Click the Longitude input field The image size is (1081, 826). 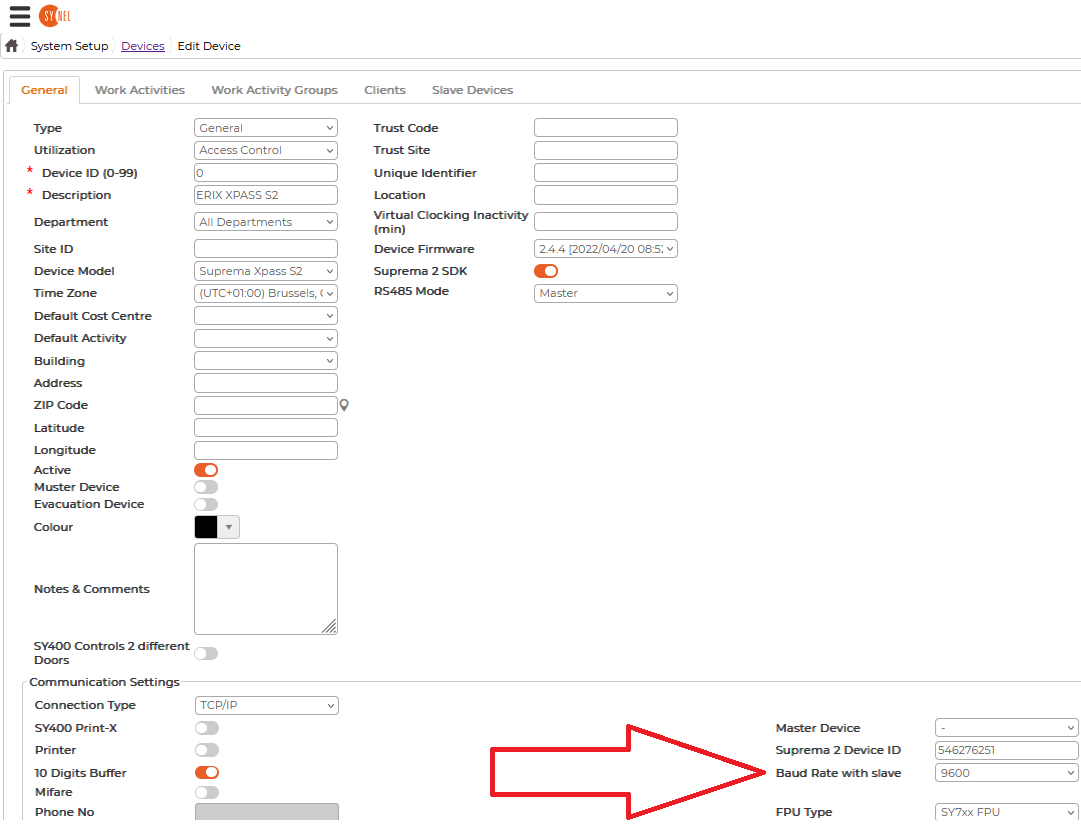(x=266, y=450)
